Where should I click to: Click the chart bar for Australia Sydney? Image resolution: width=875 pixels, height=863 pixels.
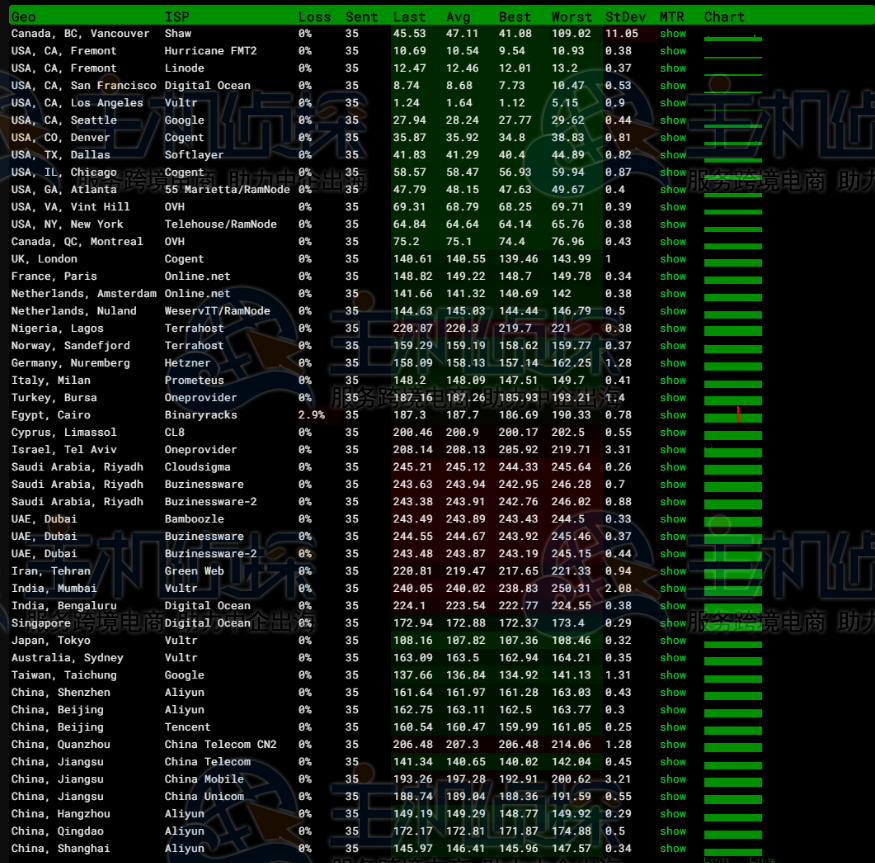point(733,658)
